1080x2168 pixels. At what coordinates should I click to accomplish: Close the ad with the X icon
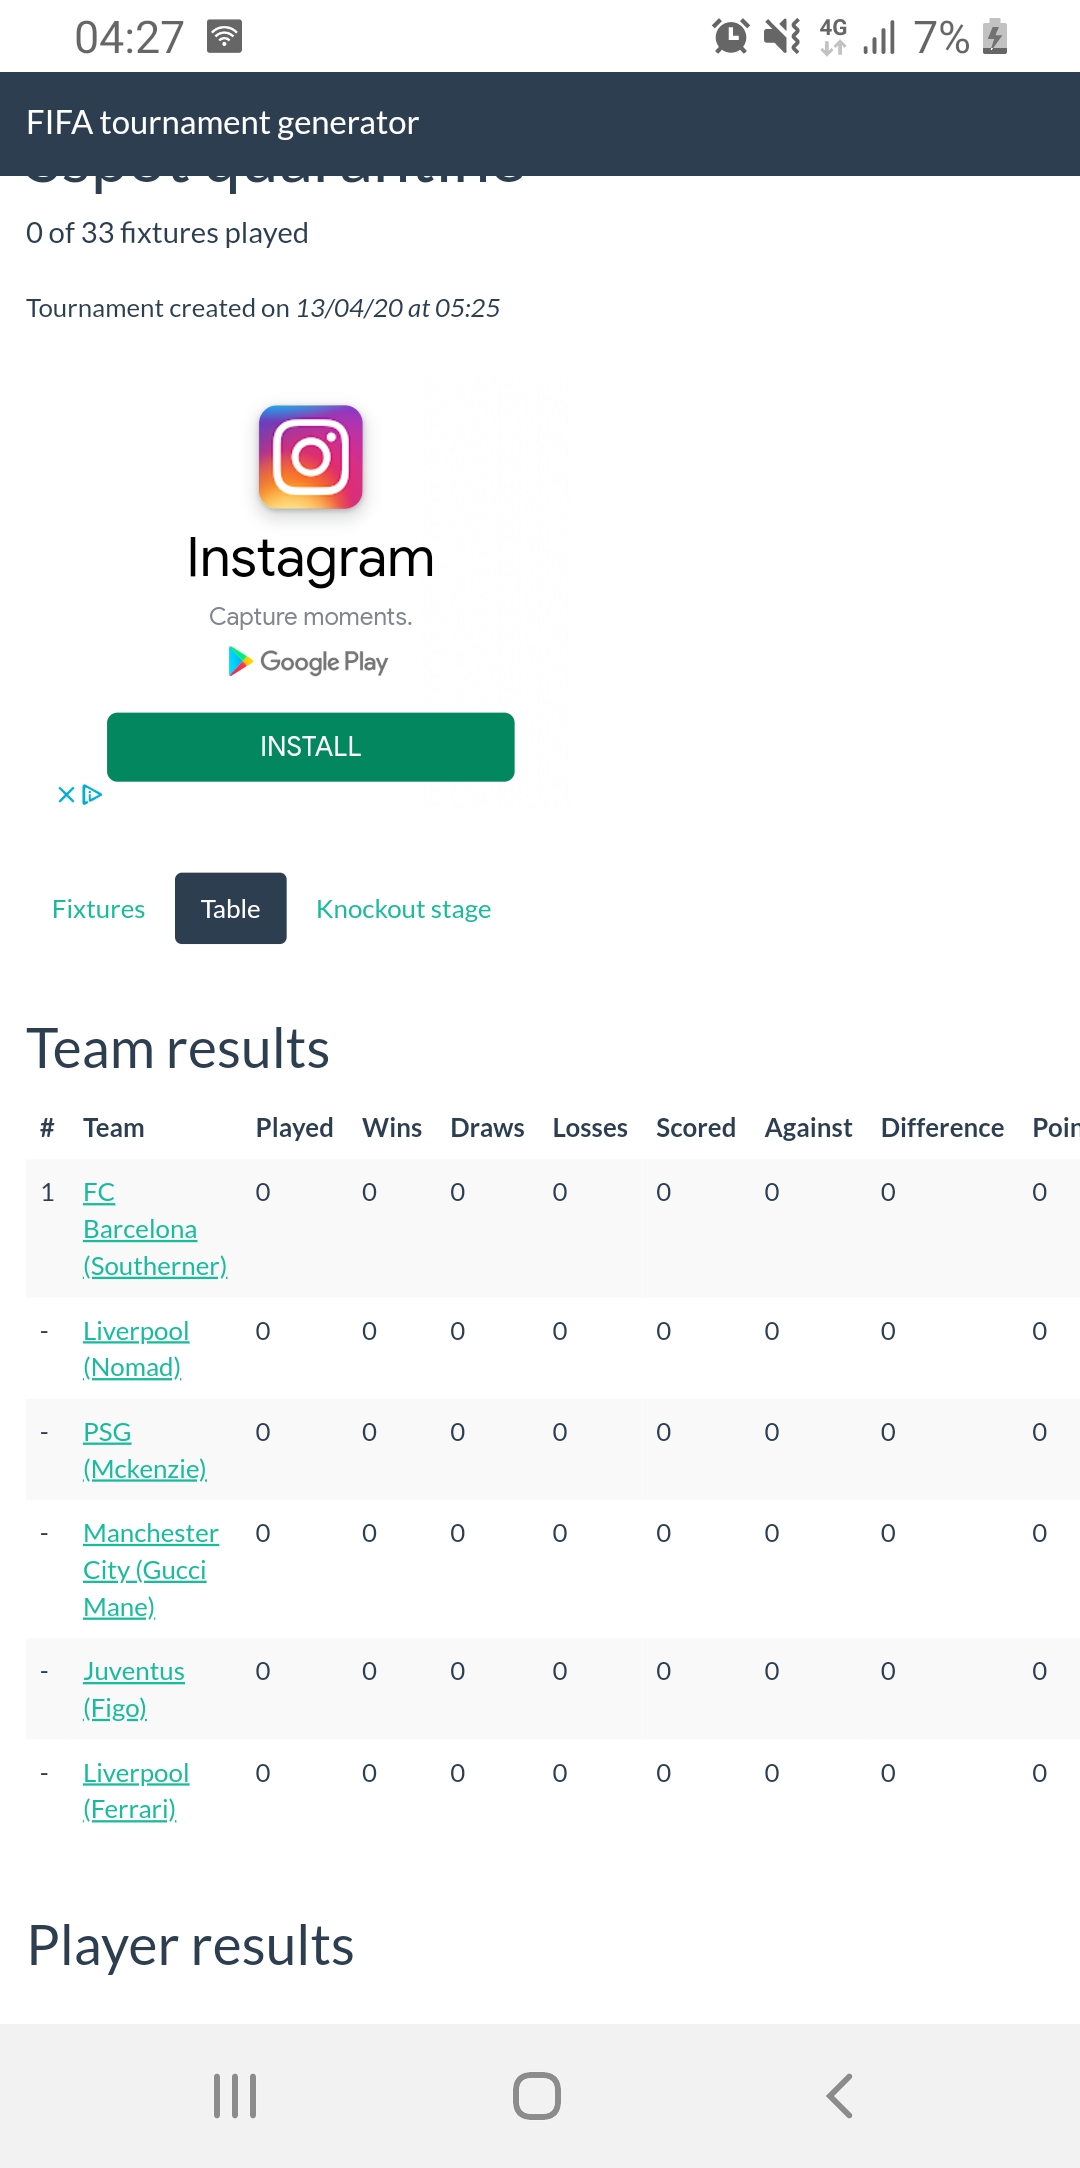[66, 795]
